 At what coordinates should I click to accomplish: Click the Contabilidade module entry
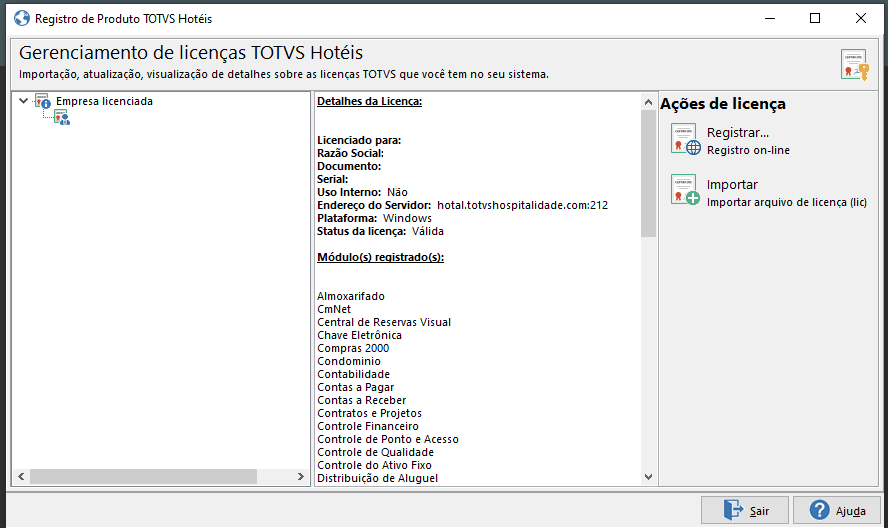point(353,374)
